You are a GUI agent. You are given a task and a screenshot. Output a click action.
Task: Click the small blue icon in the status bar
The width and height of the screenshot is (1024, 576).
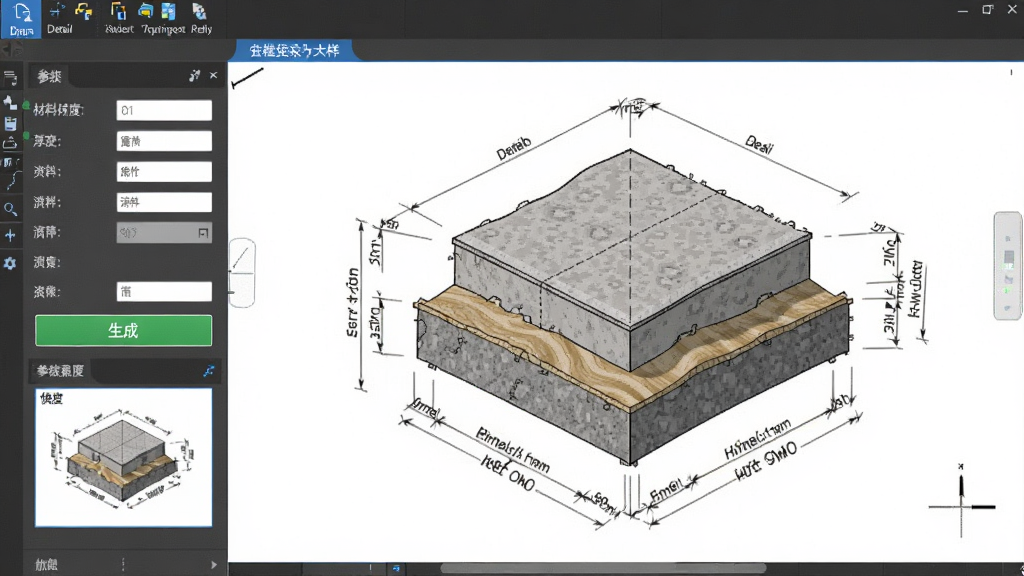point(396,569)
